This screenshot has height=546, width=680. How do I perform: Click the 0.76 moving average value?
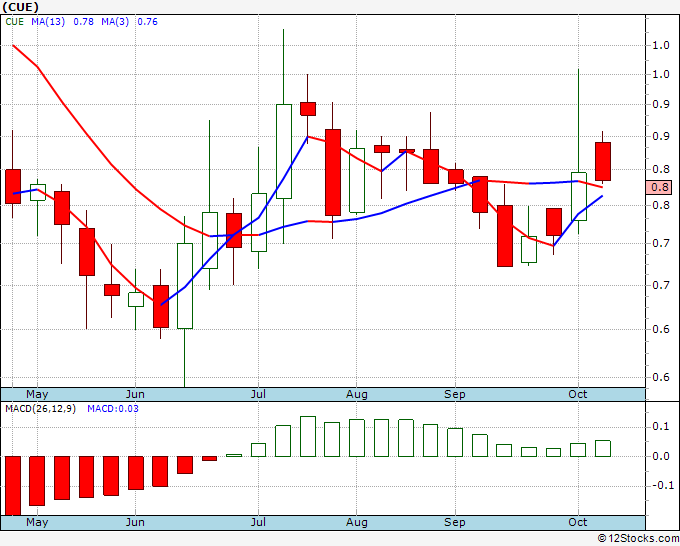tap(147, 22)
